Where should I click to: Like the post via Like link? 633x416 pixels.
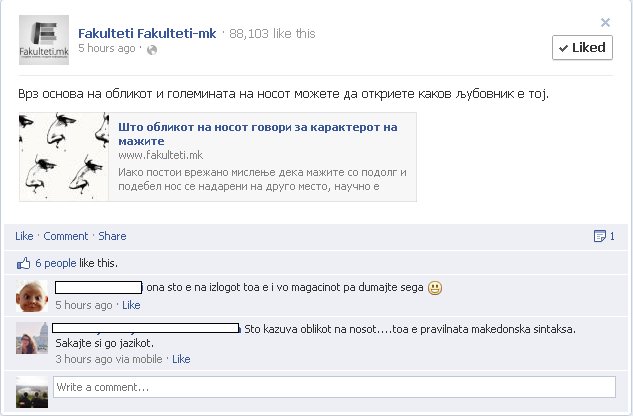(x=24, y=236)
